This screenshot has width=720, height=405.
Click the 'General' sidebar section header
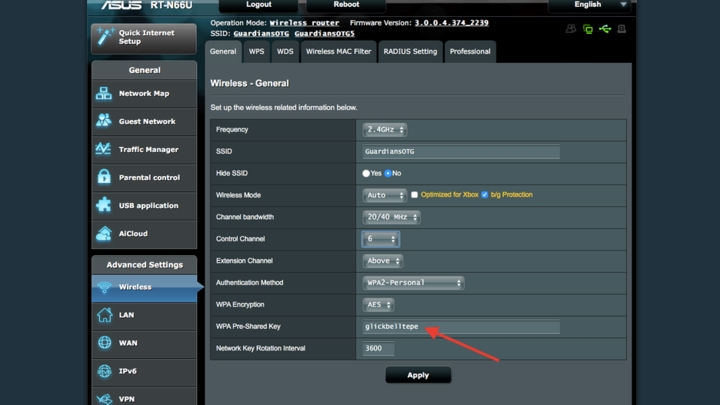coord(145,70)
